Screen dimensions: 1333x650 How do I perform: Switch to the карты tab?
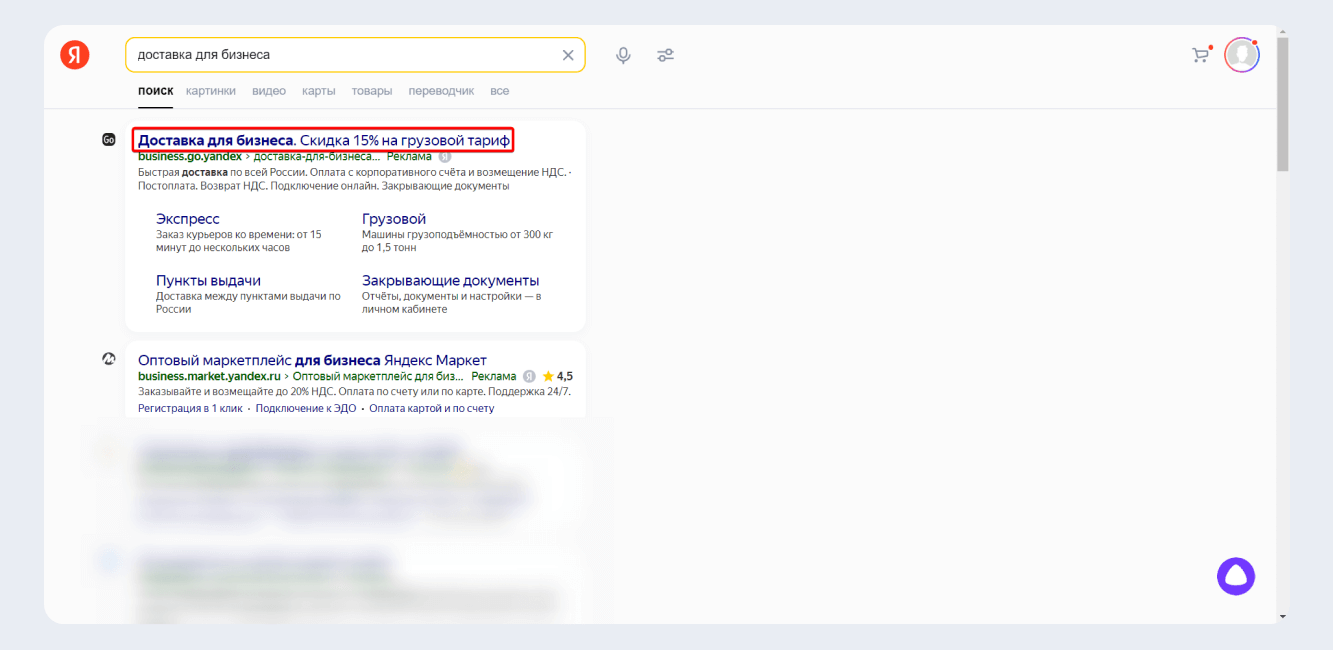[319, 91]
